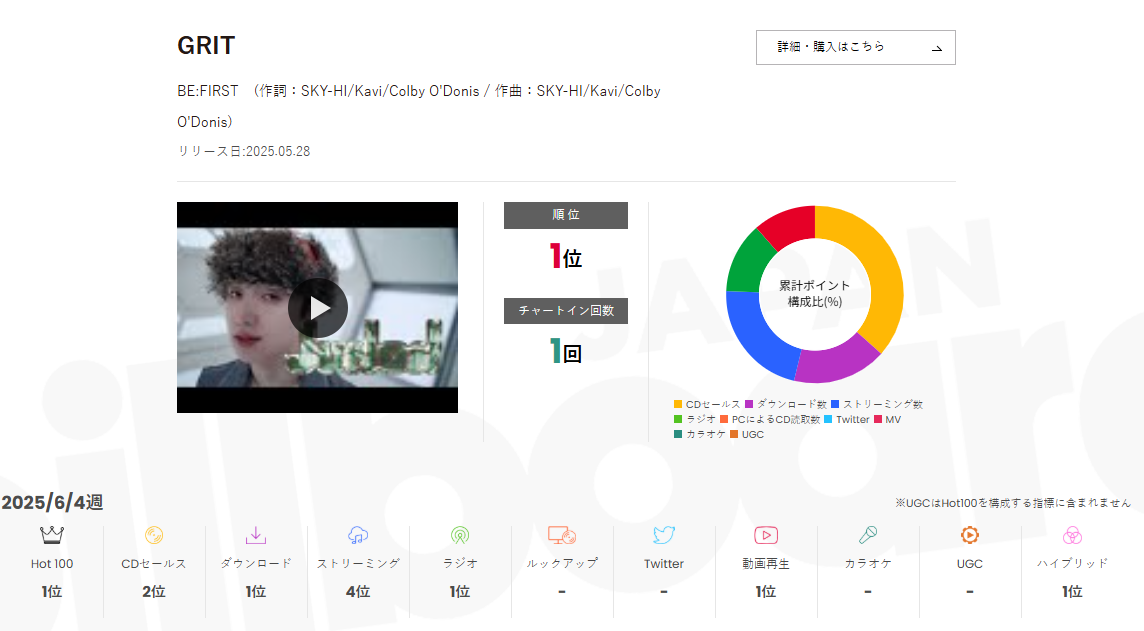The width and height of the screenshot is (1144, 631).
Task: Click the red donut chart segment
Action: [789, 225]
